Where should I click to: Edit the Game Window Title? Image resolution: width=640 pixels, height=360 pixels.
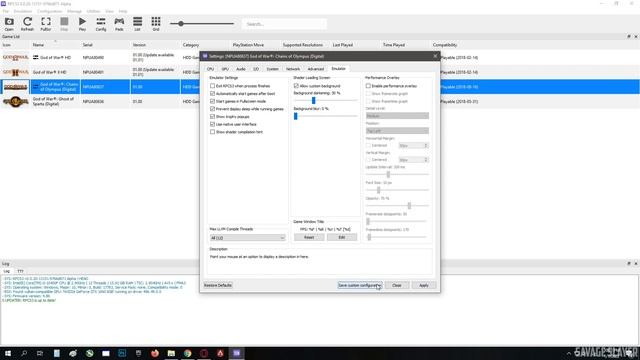(342, 237)
